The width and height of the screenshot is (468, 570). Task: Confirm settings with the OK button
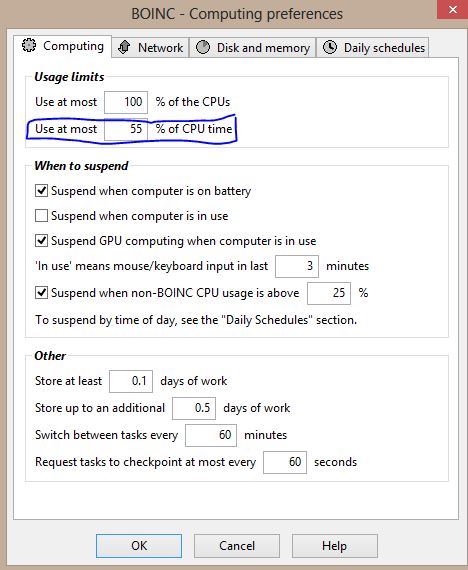coord(139,546)
